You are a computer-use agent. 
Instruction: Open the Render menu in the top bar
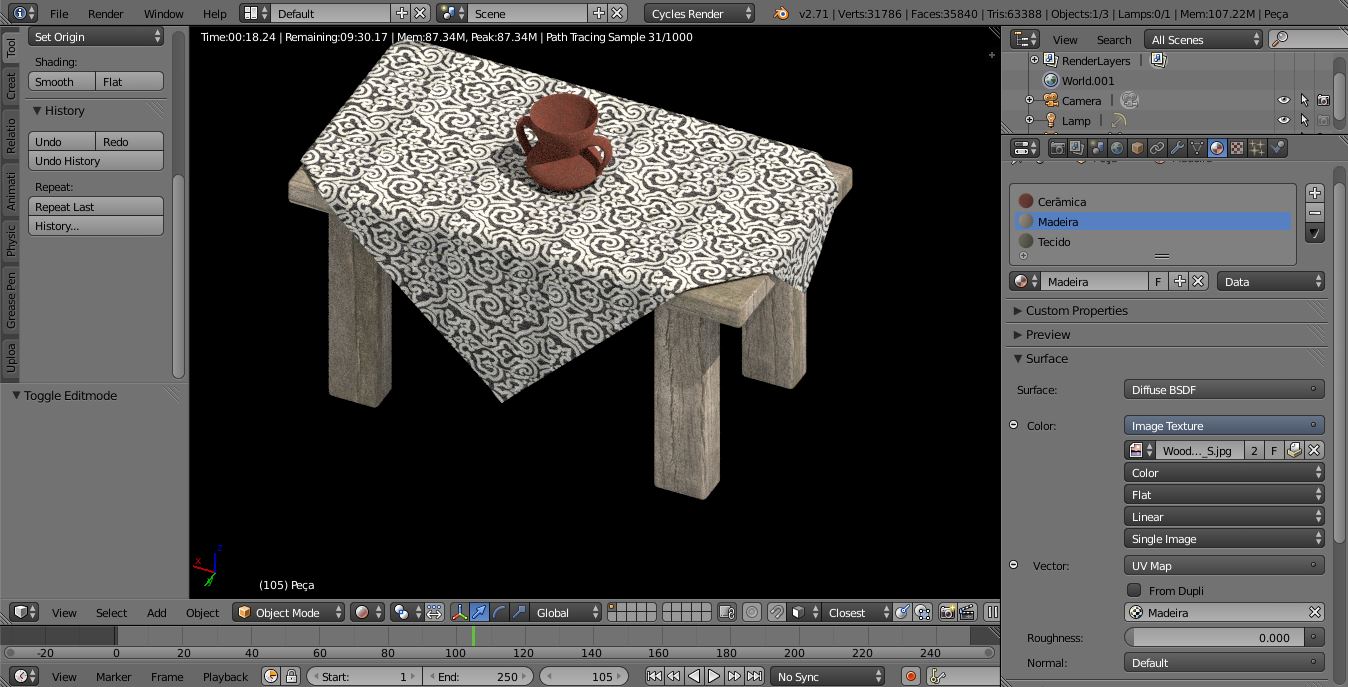[104, 13]
